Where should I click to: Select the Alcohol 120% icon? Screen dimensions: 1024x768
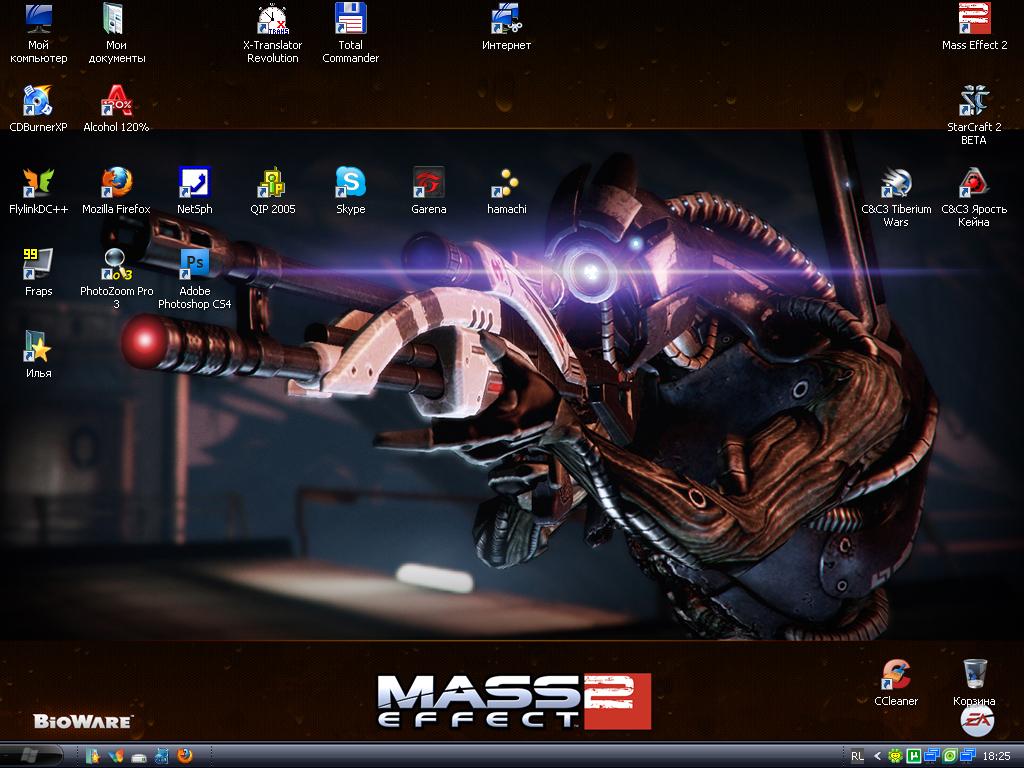click(x=116, y=108)
